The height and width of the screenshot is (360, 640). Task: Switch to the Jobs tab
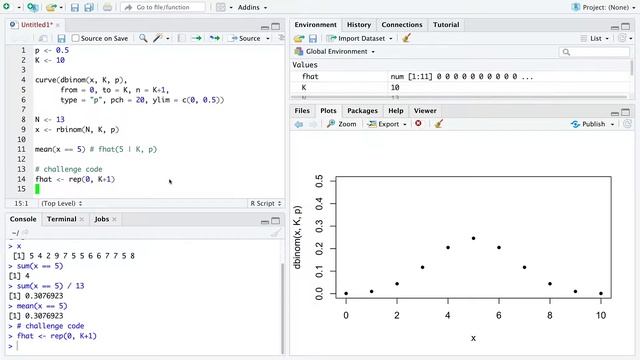point(102,219)
